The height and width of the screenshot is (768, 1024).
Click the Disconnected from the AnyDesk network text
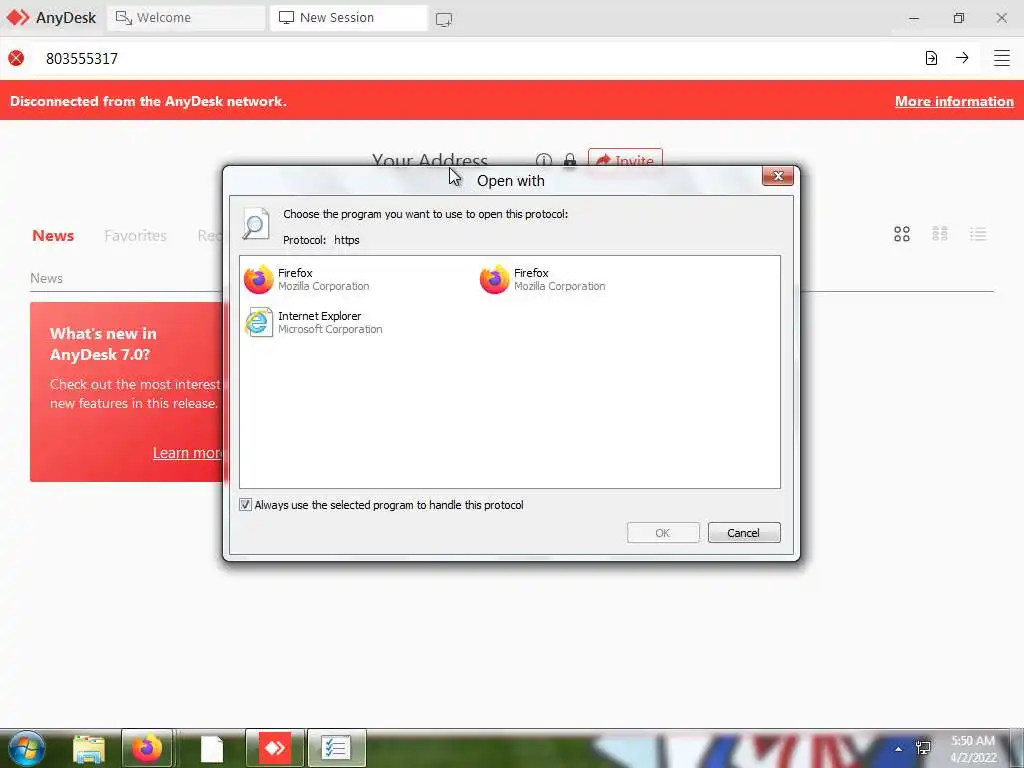coord(148,101)
